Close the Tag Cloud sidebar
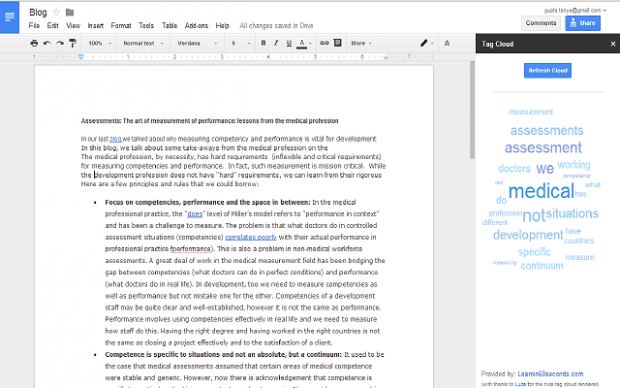Image resolution: width=620 pixels, height=388 pixels. point(612,44)
